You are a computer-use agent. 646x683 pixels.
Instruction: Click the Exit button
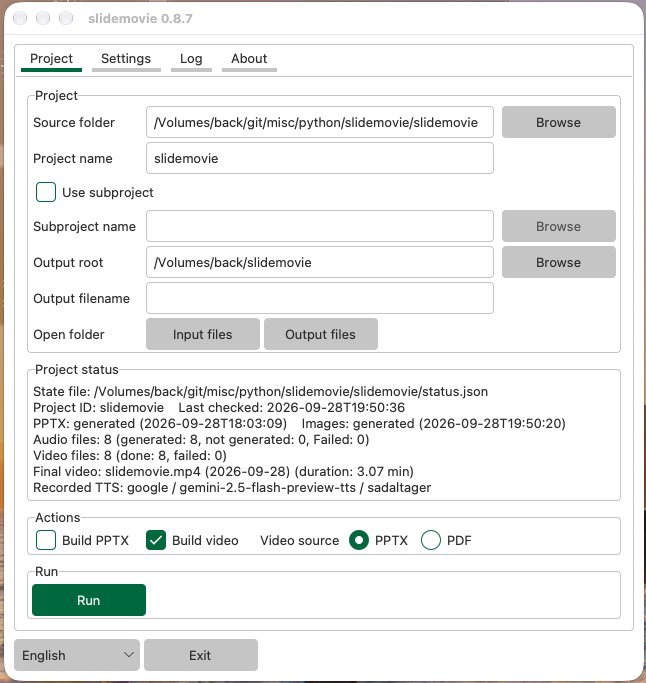pos(201,655)
